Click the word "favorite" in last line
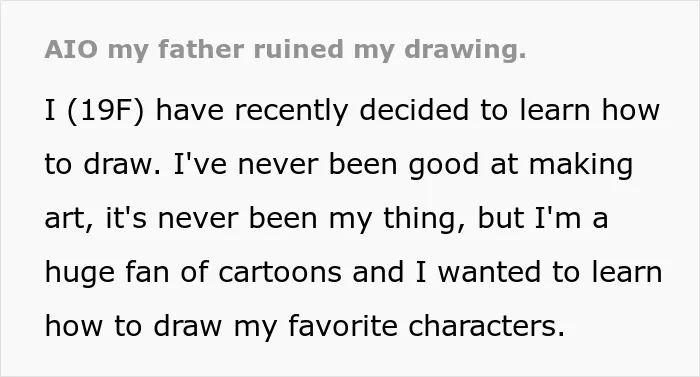Viewport: 700px width, 377px height. (343, 326)
